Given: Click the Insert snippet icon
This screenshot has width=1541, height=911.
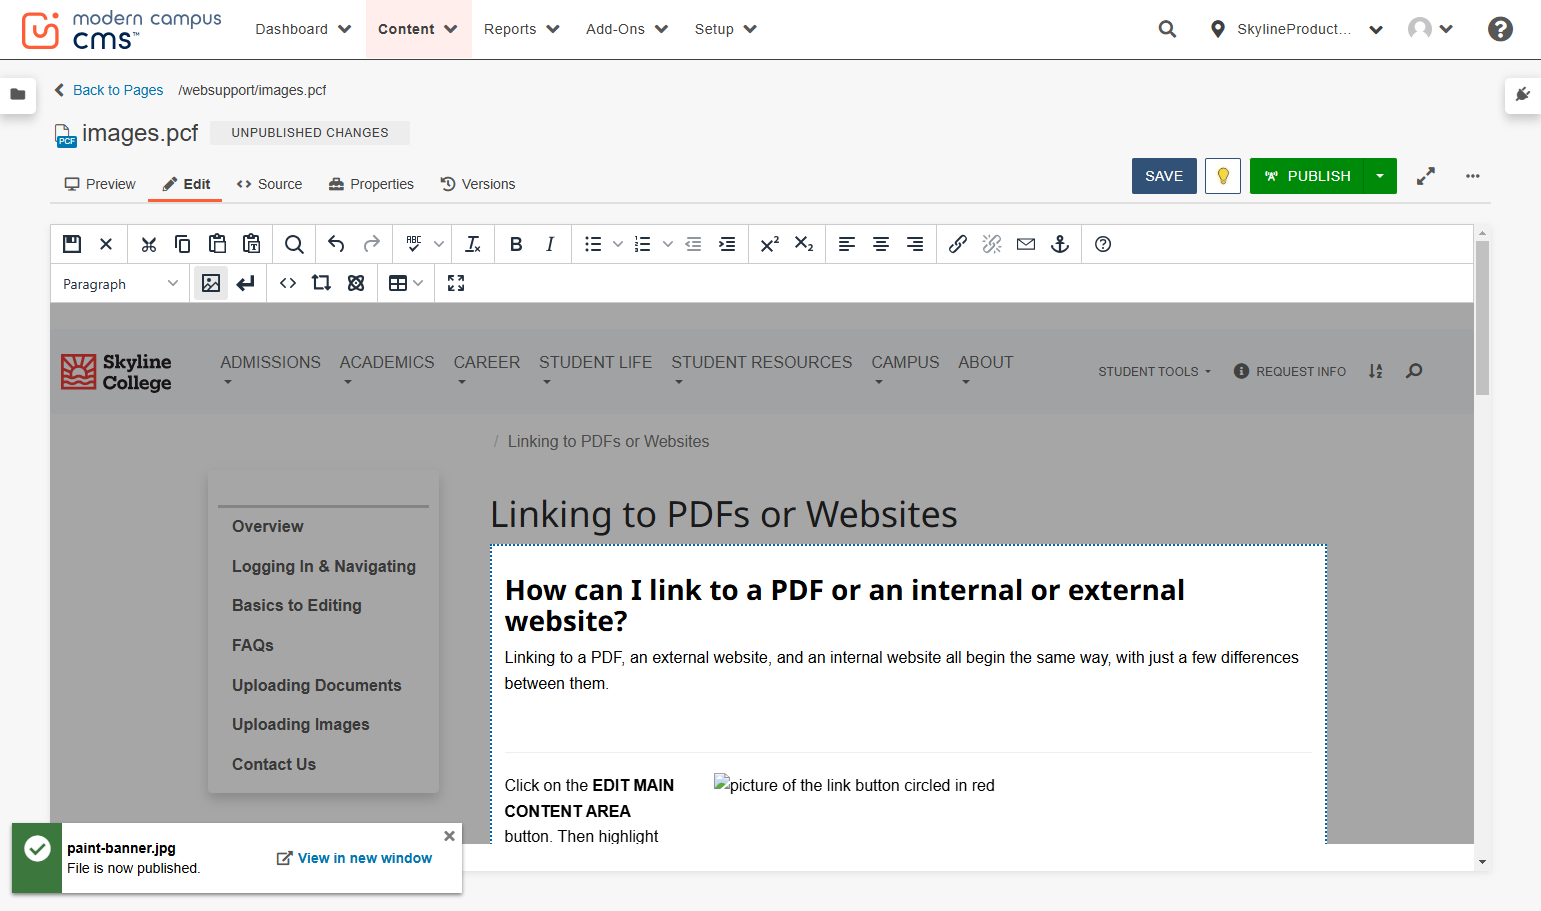Looking at the screenshot, I should click(x=321, y=283).
